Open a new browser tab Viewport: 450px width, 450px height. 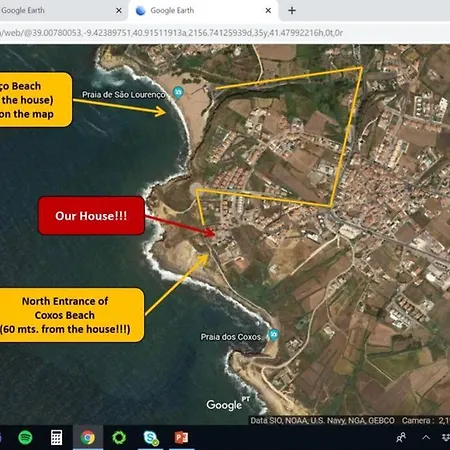[x=292, y=11]
